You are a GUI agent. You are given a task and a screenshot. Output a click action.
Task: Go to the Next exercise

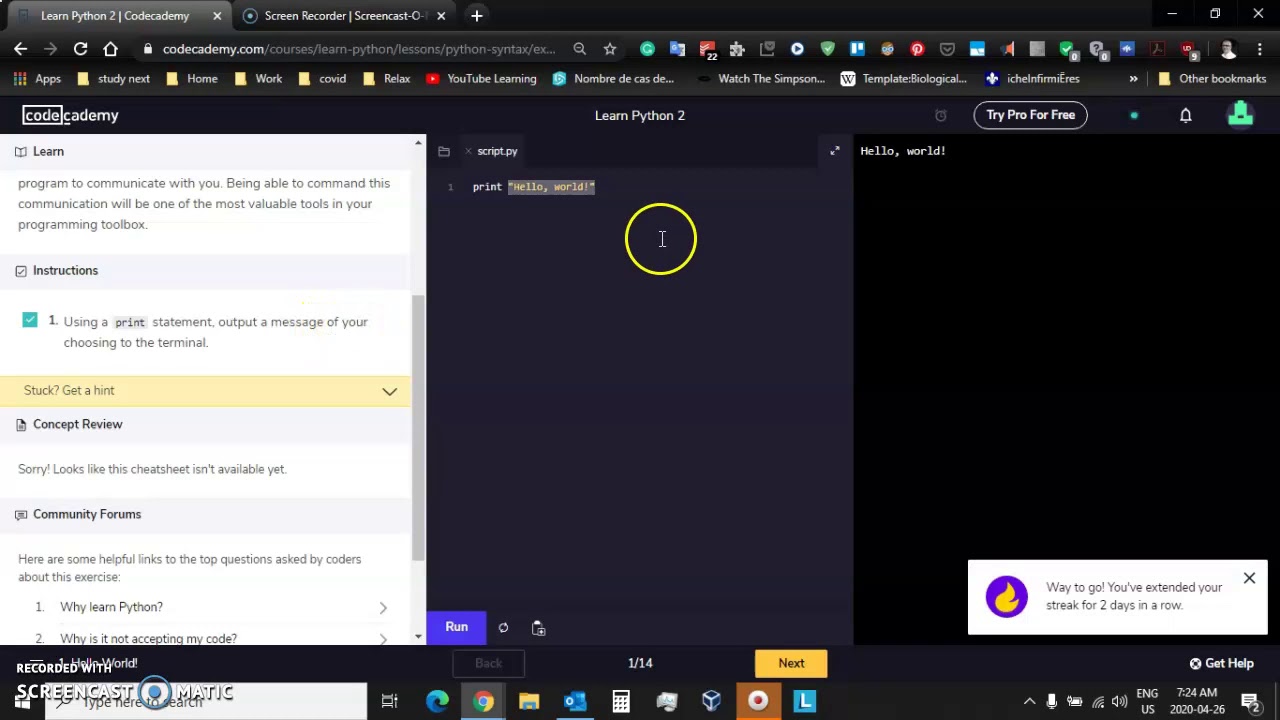[x=791, y=663]
